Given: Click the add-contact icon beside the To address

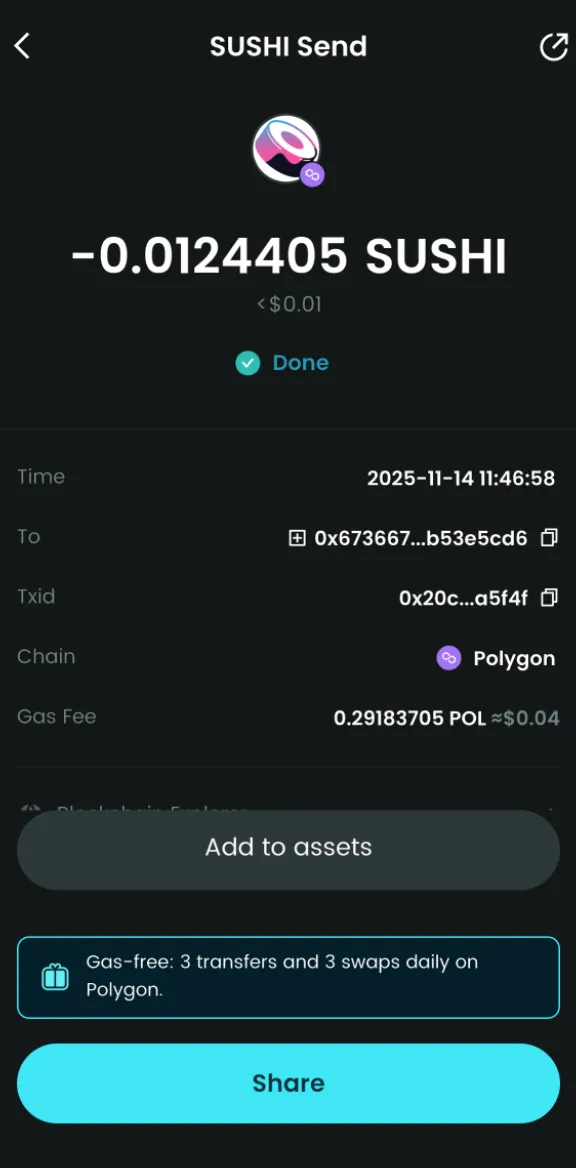Looking at the screenshot, I should [297, 537].
